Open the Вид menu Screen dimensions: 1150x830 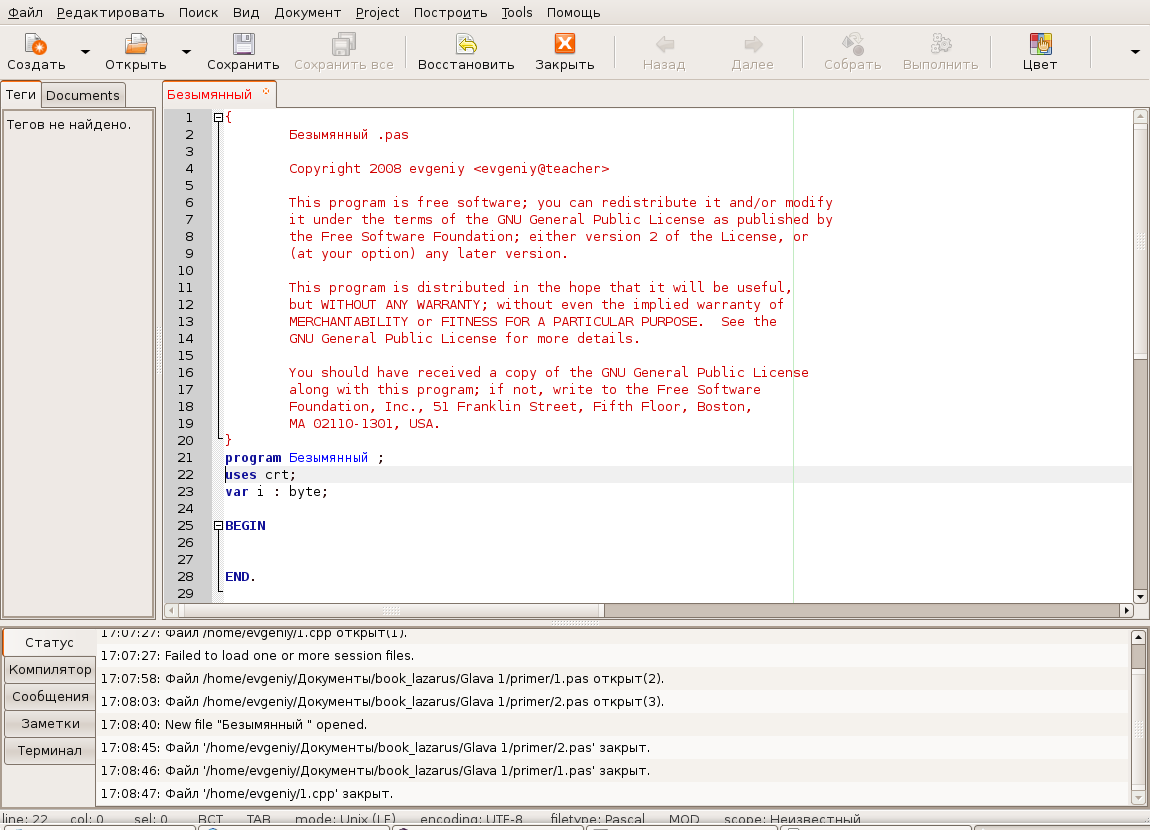246,12
